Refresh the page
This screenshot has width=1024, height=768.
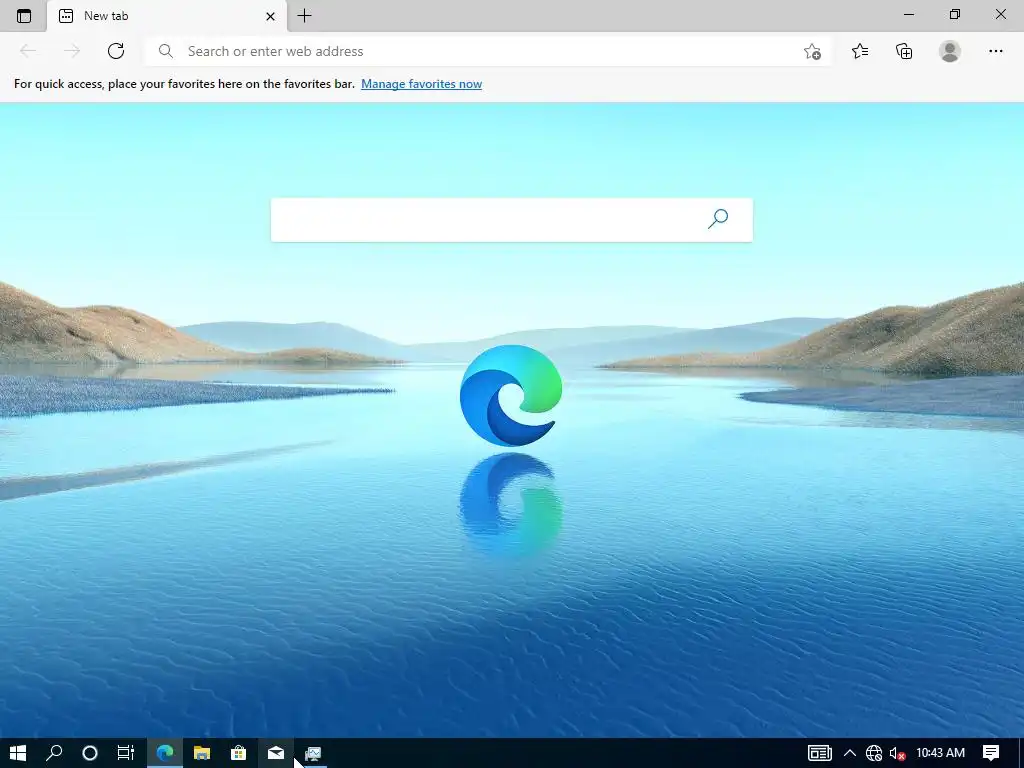coord(116,51)
